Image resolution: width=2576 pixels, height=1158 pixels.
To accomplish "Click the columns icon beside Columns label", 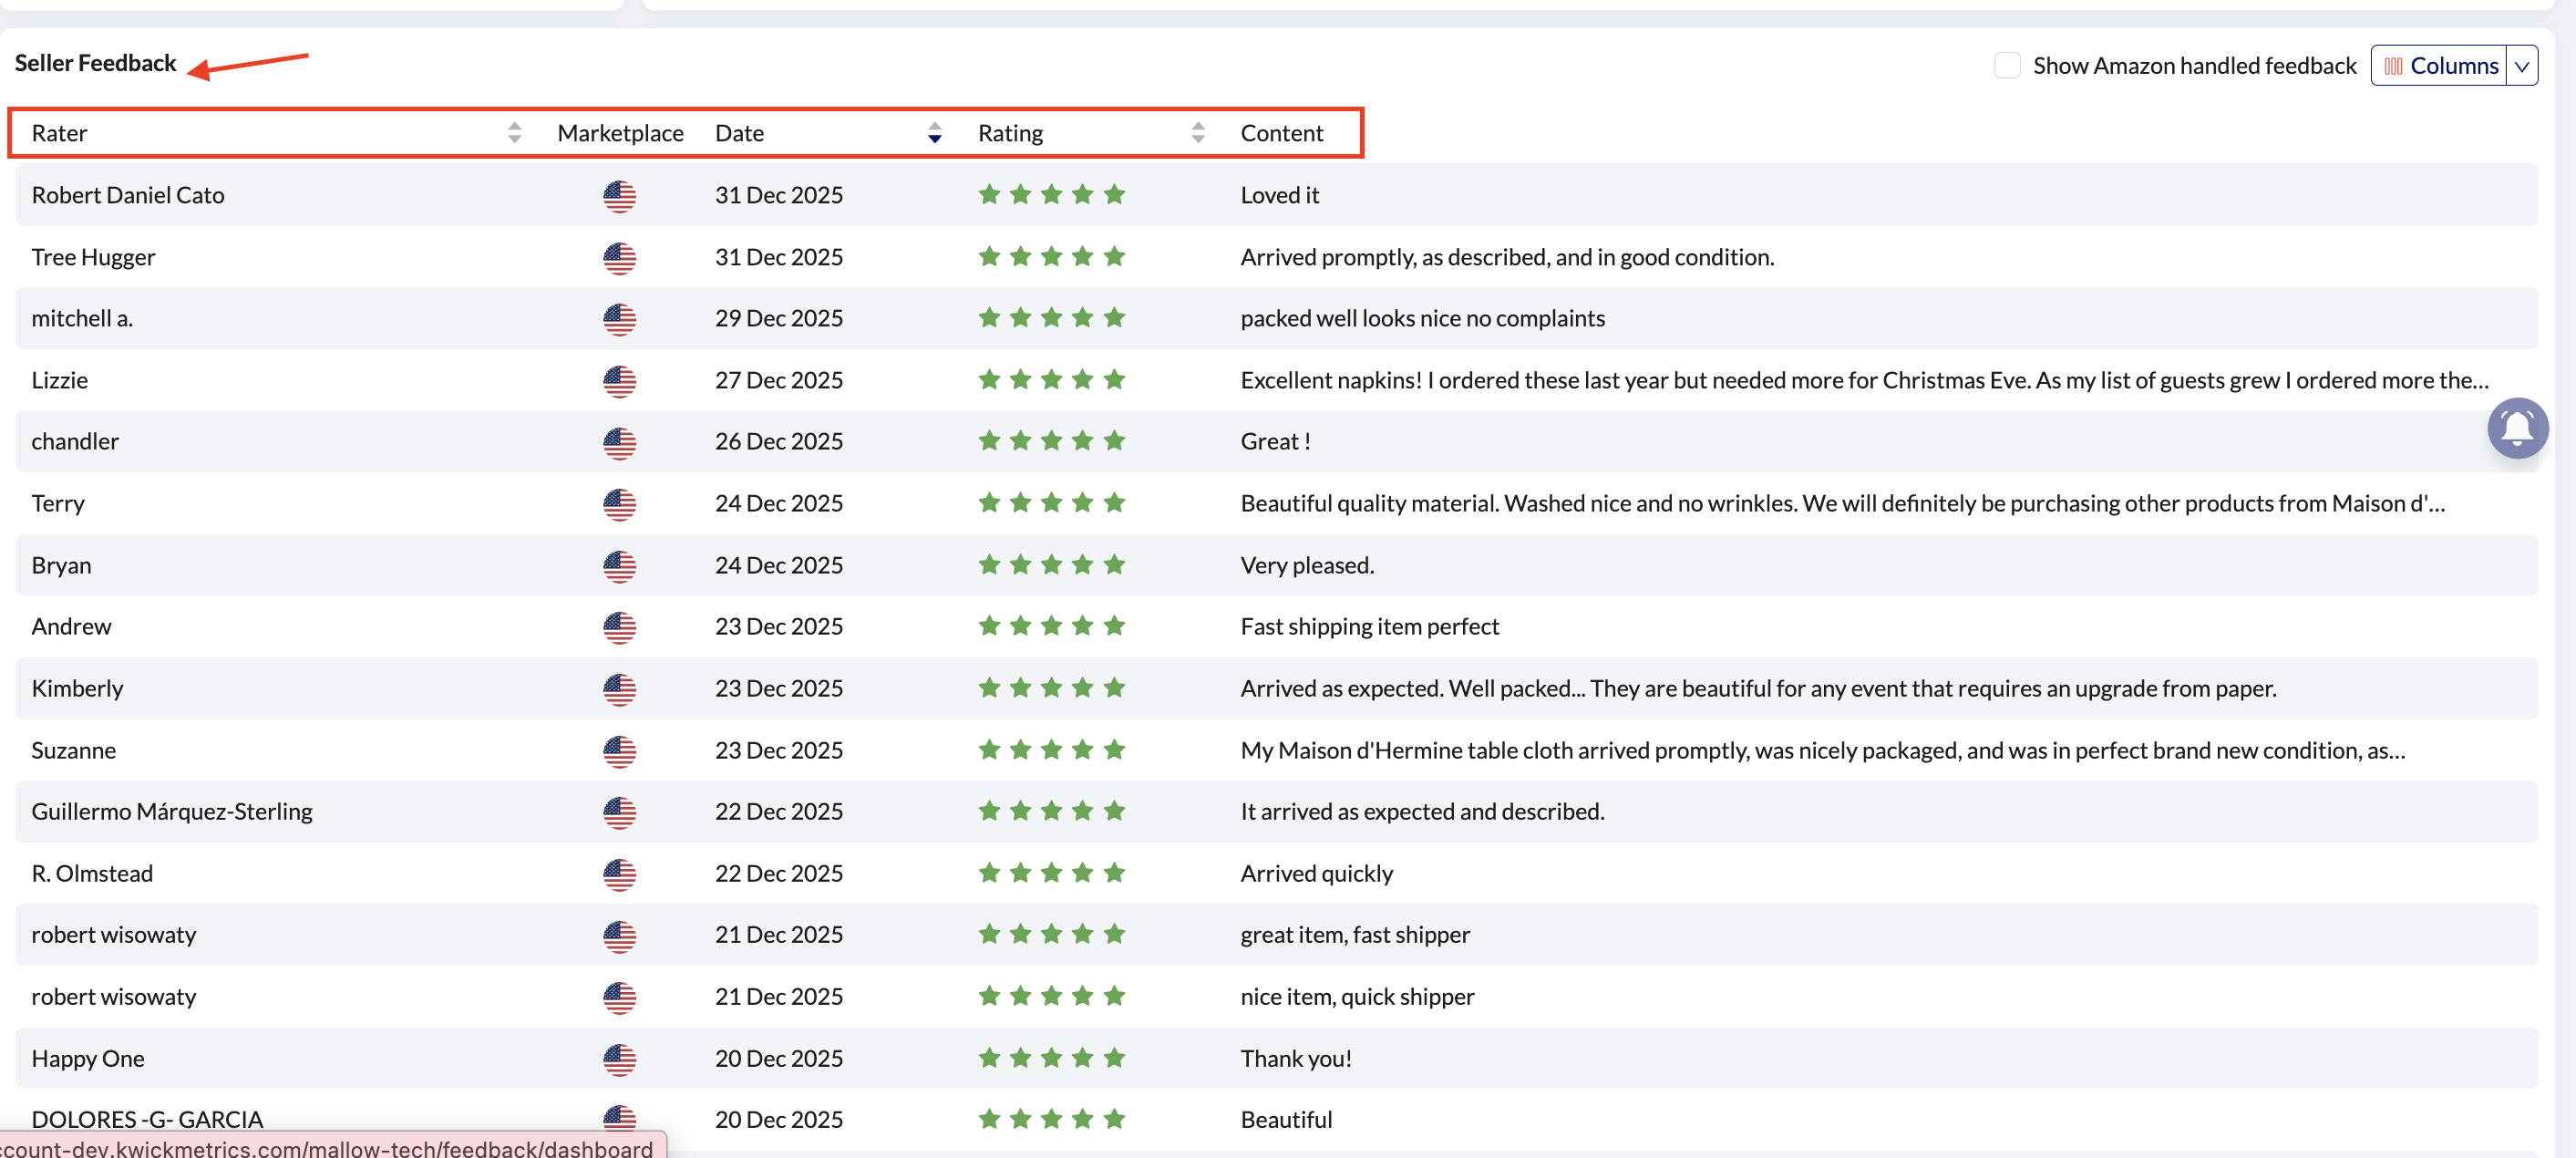I will pyautogui.click(x=2392, y=66).
